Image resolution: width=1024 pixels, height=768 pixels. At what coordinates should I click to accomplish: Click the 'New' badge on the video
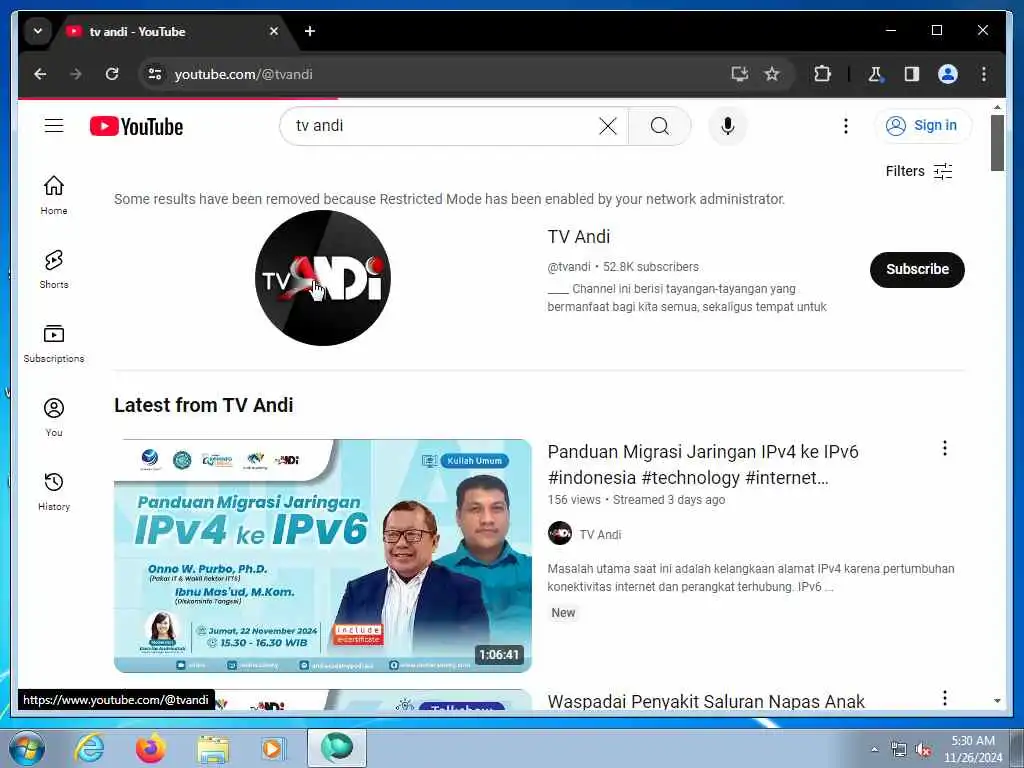563,613
